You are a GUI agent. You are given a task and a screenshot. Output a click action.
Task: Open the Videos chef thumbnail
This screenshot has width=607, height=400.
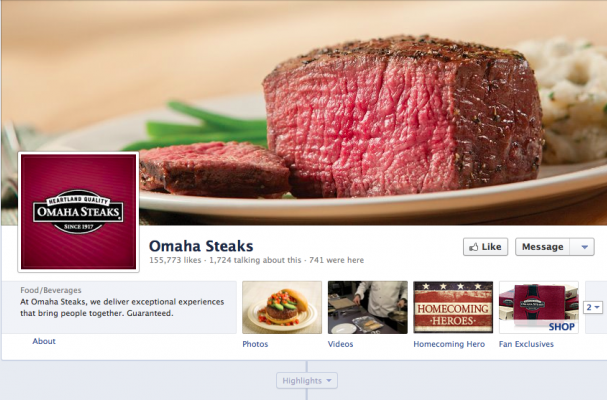click(367, 307)
